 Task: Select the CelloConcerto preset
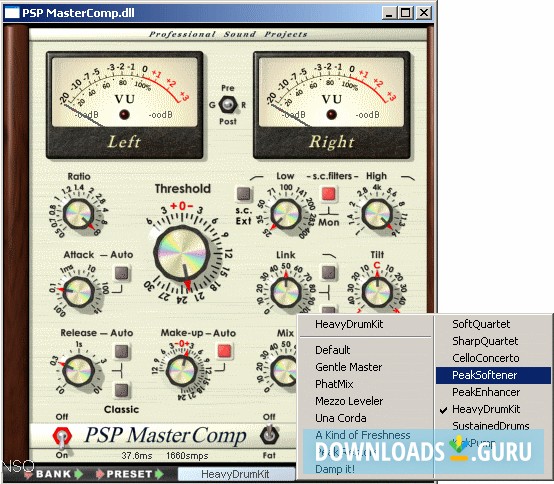point(493,358)
